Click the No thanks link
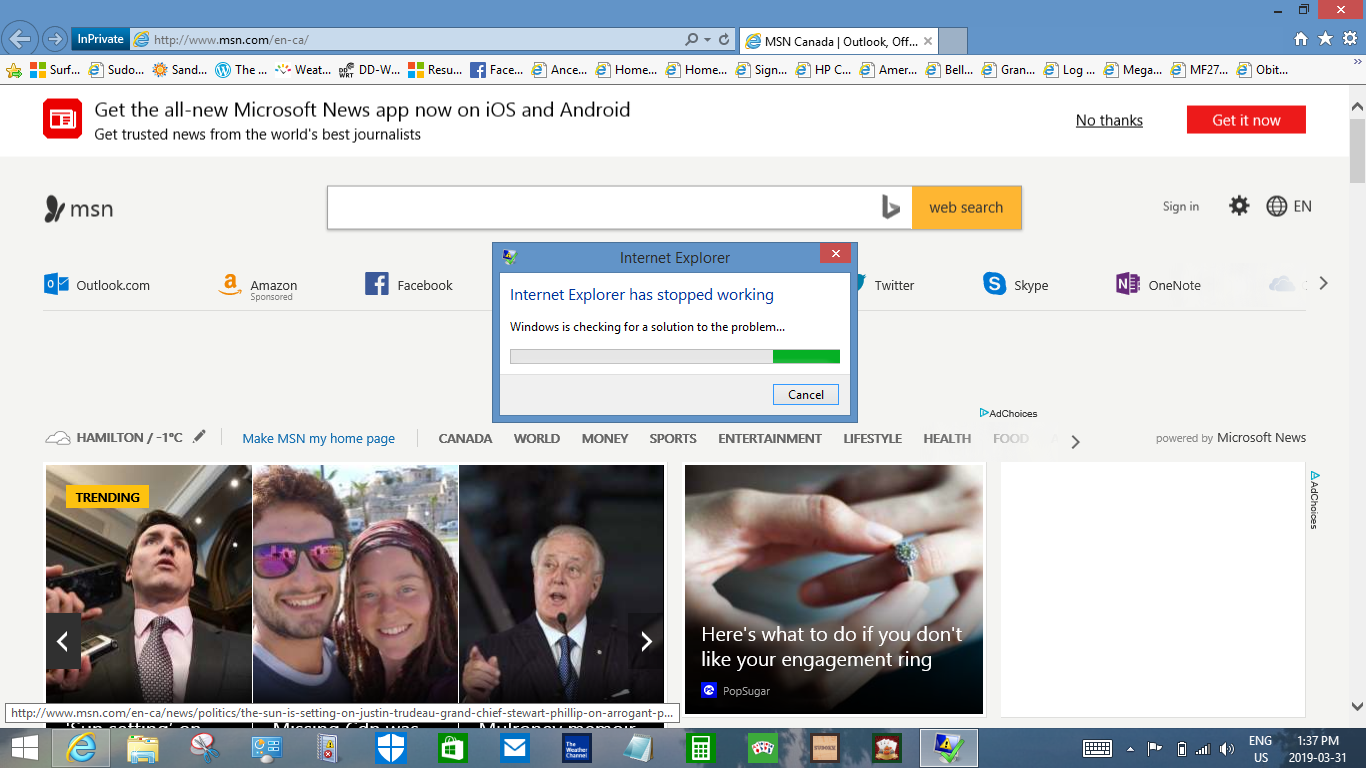1366x768 pixels. coord(1109,120)
